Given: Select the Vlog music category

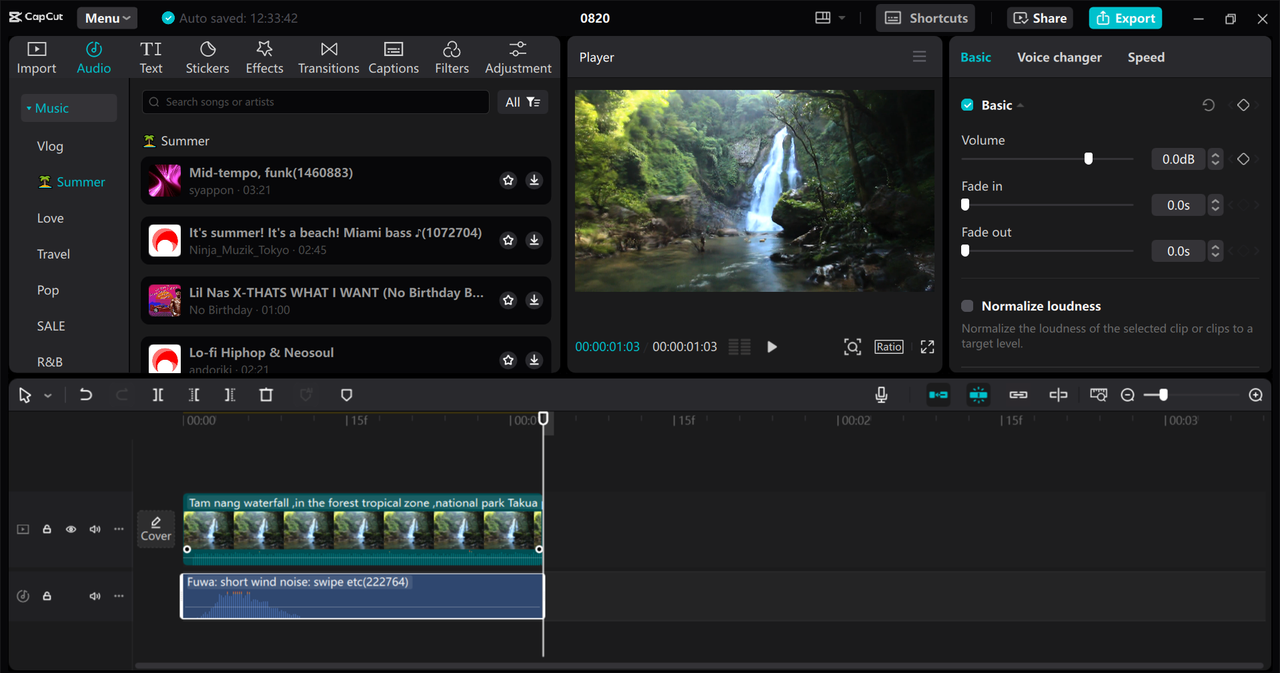Looking at the screenshot, I should point(50,146).
